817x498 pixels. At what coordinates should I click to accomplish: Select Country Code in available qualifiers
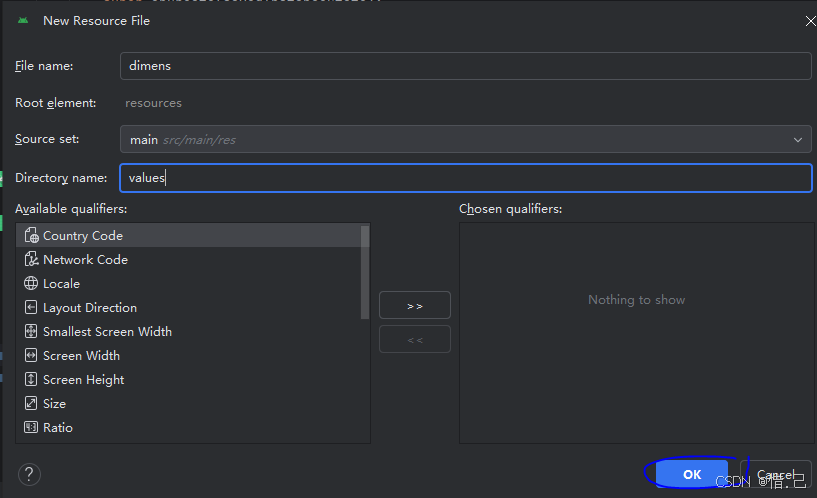[x=189, y=235]
